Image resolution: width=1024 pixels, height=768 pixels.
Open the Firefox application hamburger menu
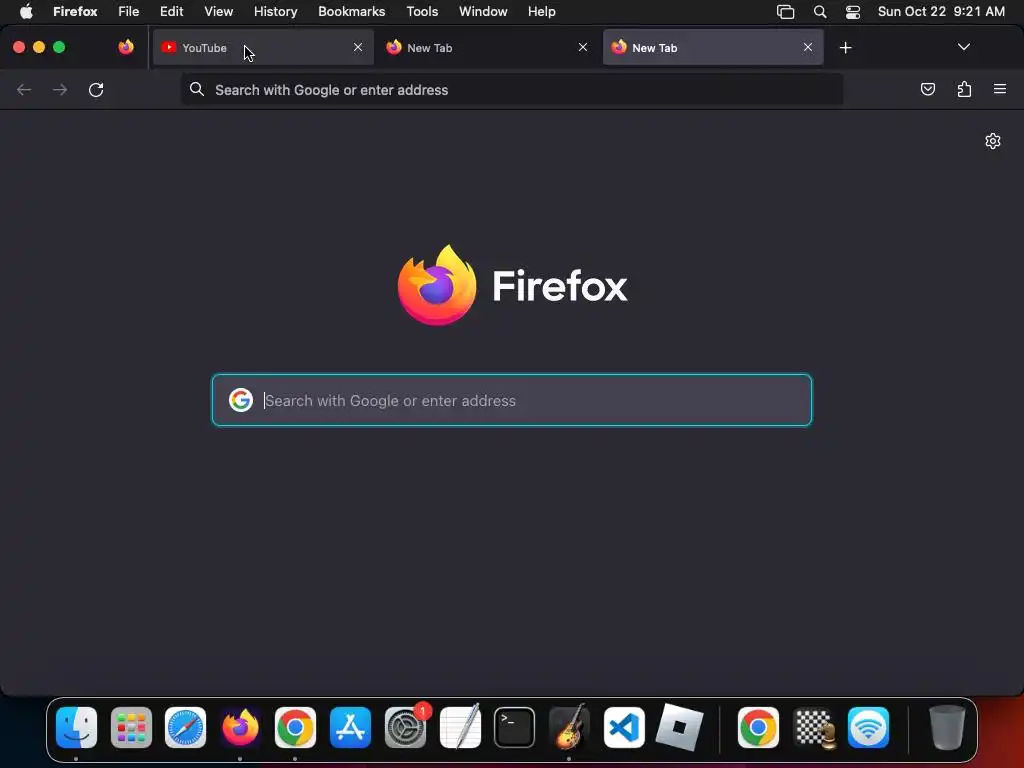pyautogui.click(x=1000, y=89)
